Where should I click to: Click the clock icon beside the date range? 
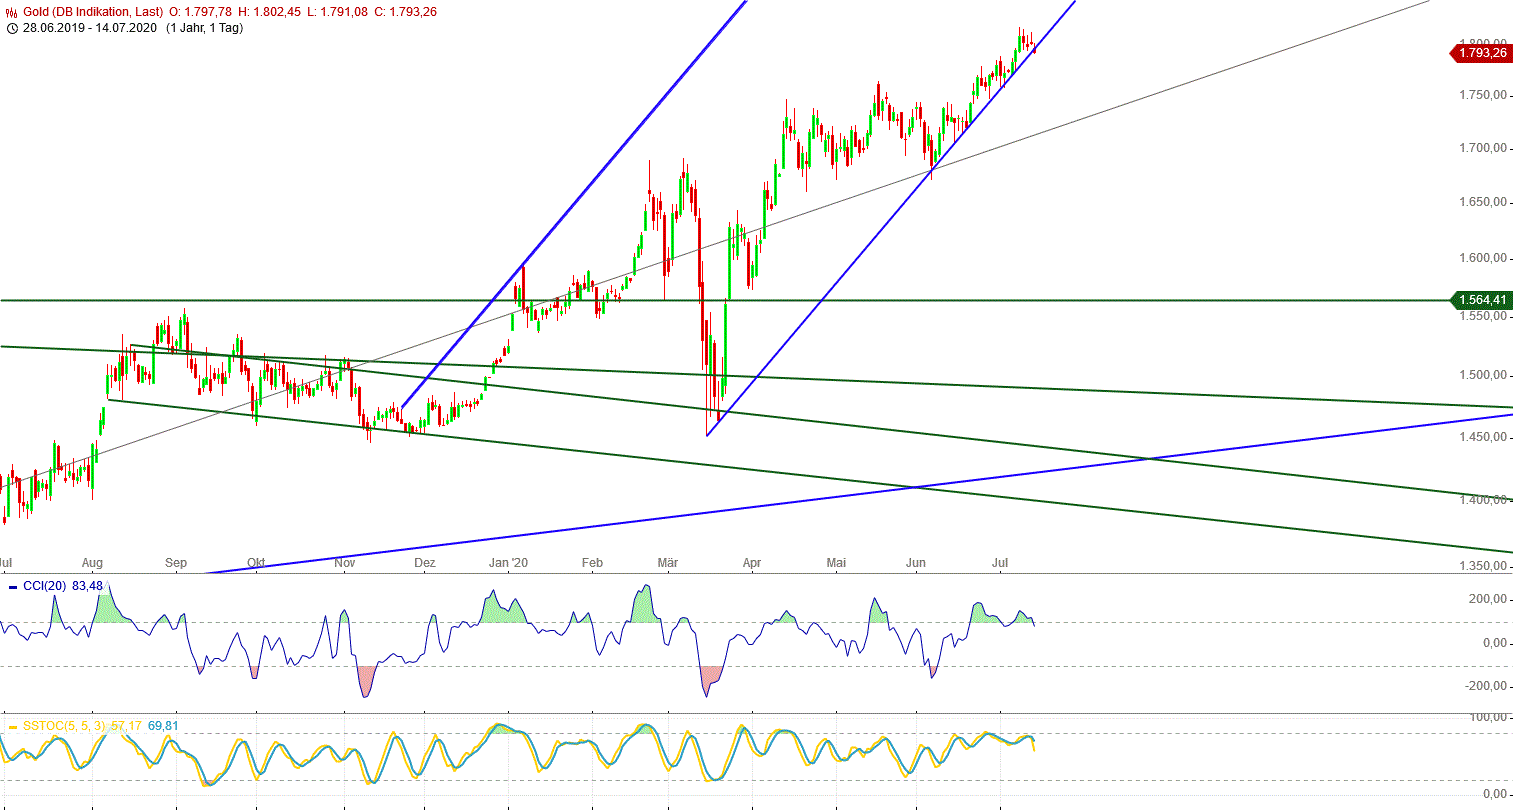(x=11, y=28)
